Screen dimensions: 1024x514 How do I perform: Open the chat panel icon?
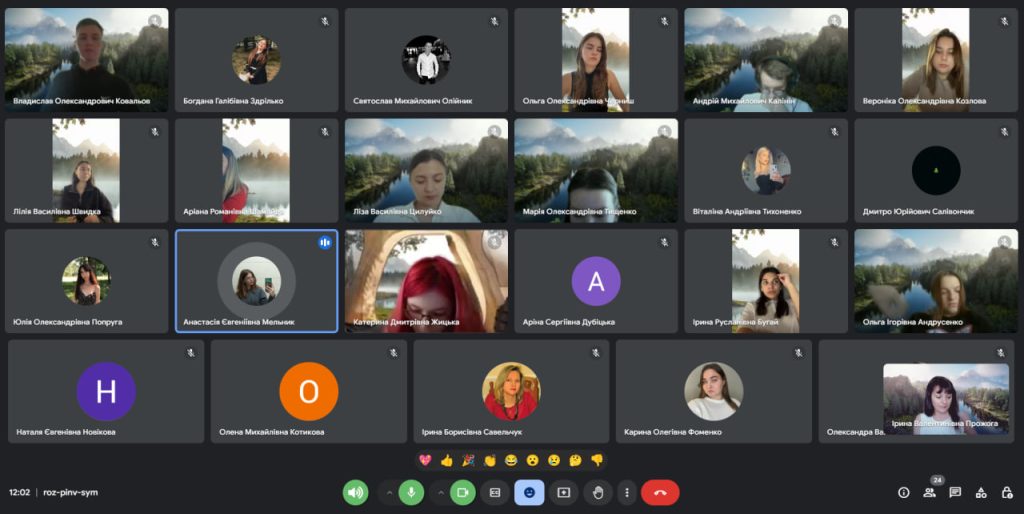coord(955,492)
